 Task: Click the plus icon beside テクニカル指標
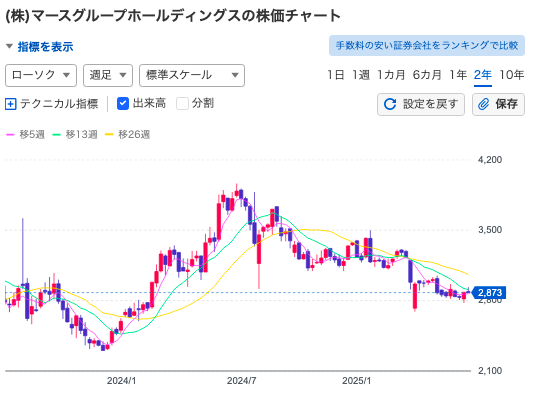(x=11, y=104)
